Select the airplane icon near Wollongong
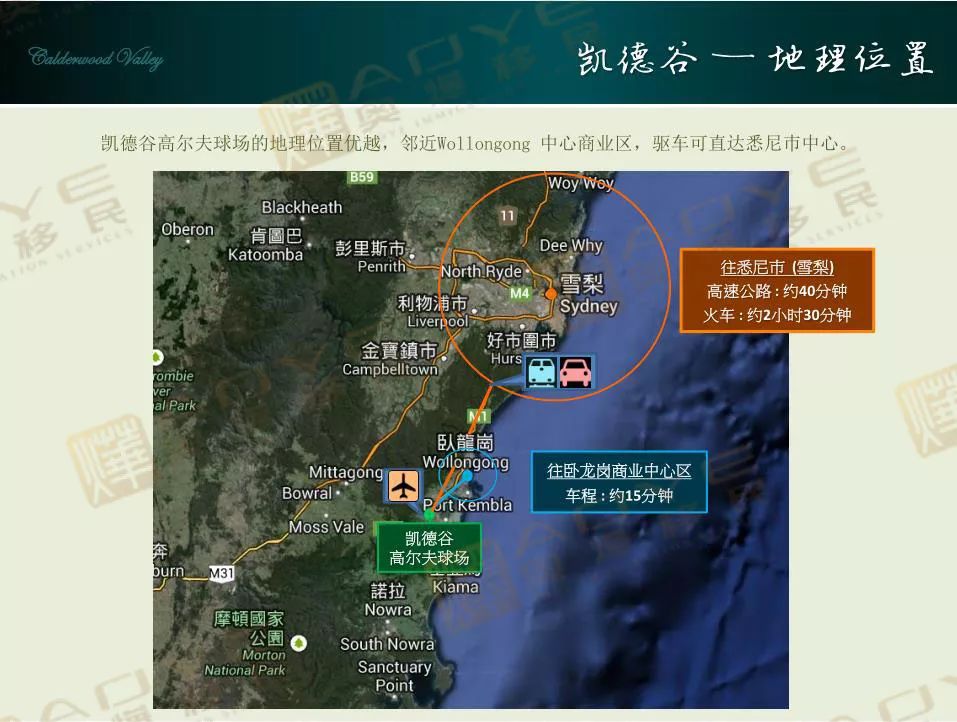Image resolution: width=957 pixels, height=722 pixels. (402, 485)
